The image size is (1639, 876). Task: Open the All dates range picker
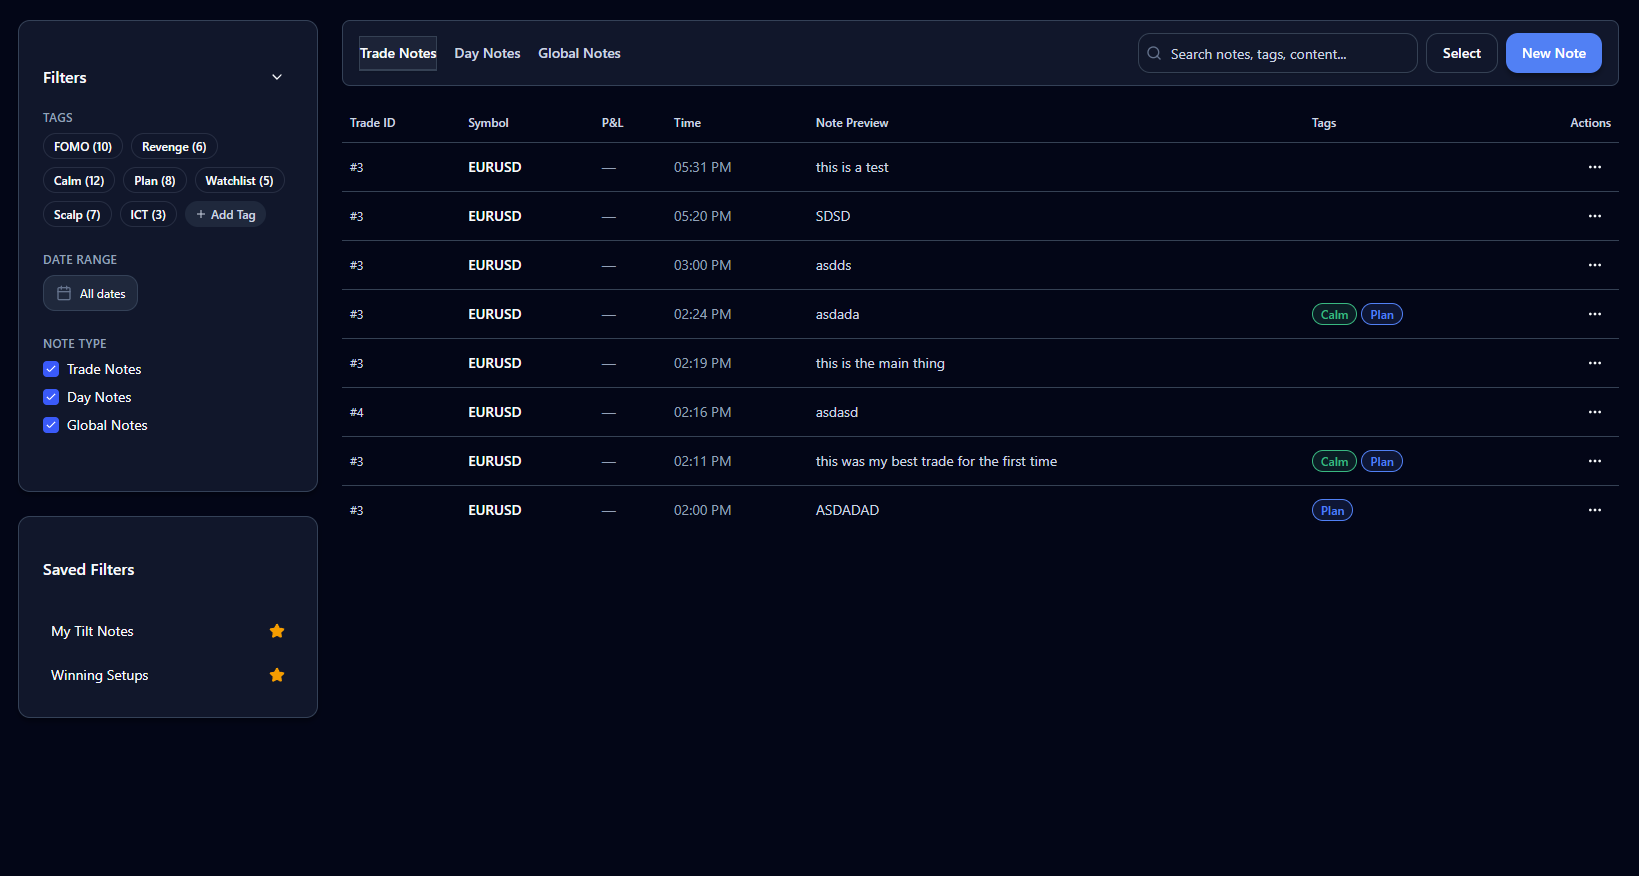90,293
